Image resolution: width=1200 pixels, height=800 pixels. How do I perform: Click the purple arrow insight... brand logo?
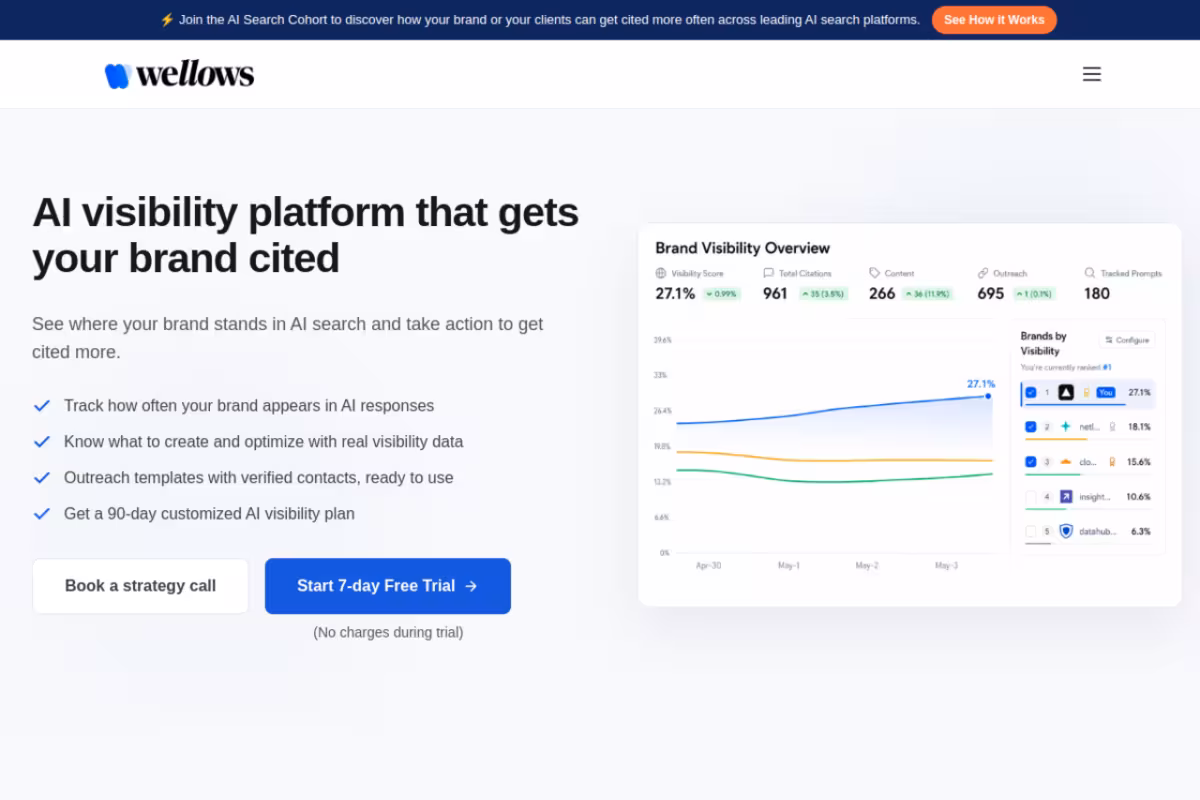coord(1066,496)
